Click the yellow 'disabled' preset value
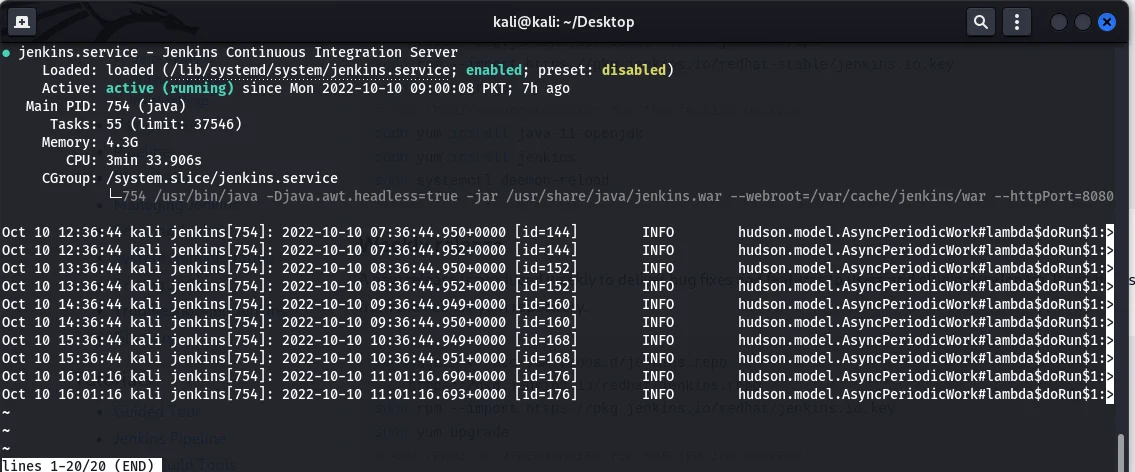The width and height of the screenshot is (1135, 472). click(633, 70)
